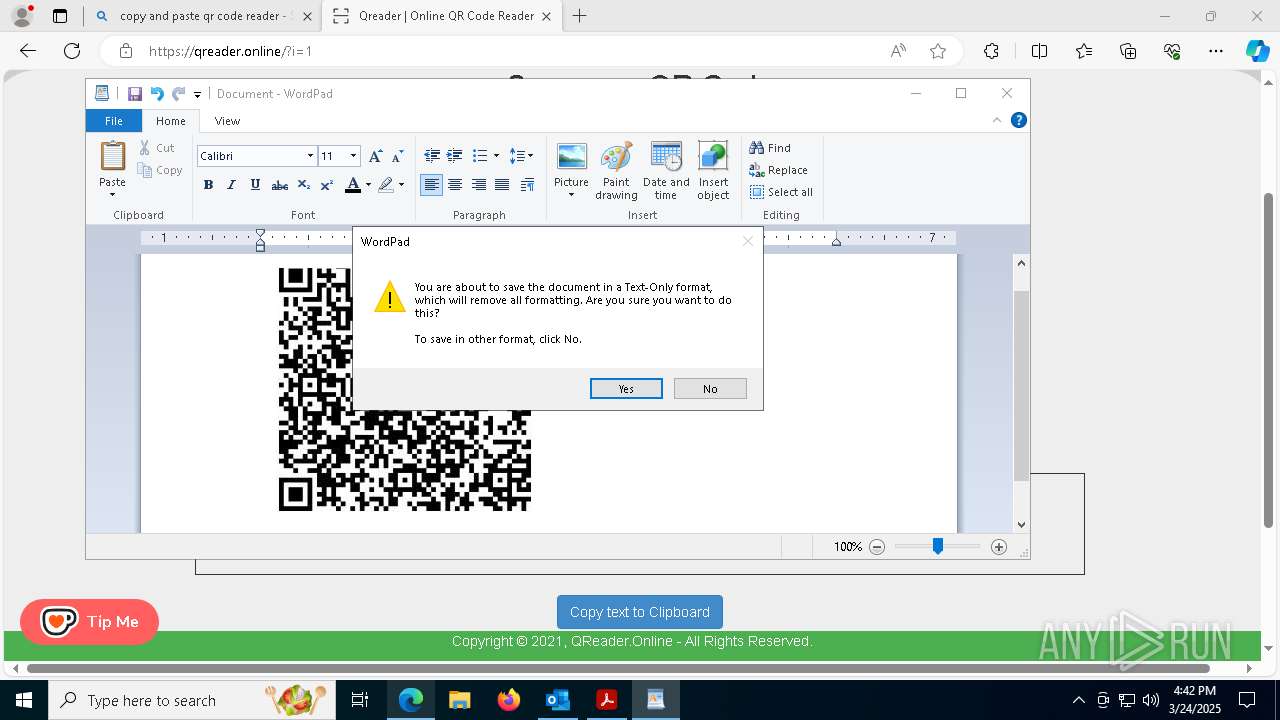Toggle Subscript formatting
Viewport: 1280px width, 720px height.
point(304,185)
